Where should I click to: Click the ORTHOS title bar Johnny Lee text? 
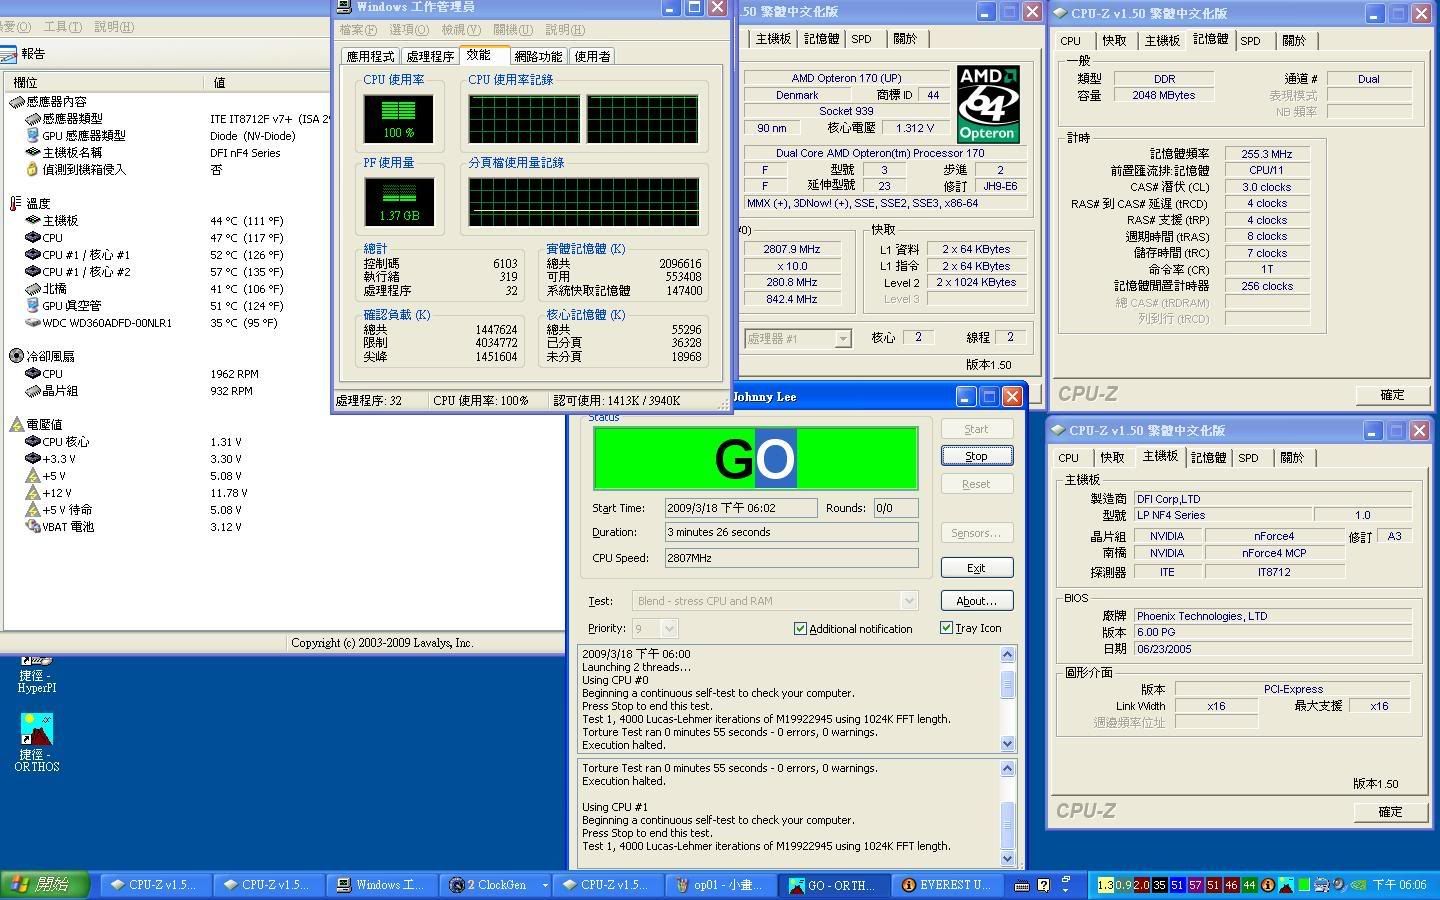click(765, 397)
